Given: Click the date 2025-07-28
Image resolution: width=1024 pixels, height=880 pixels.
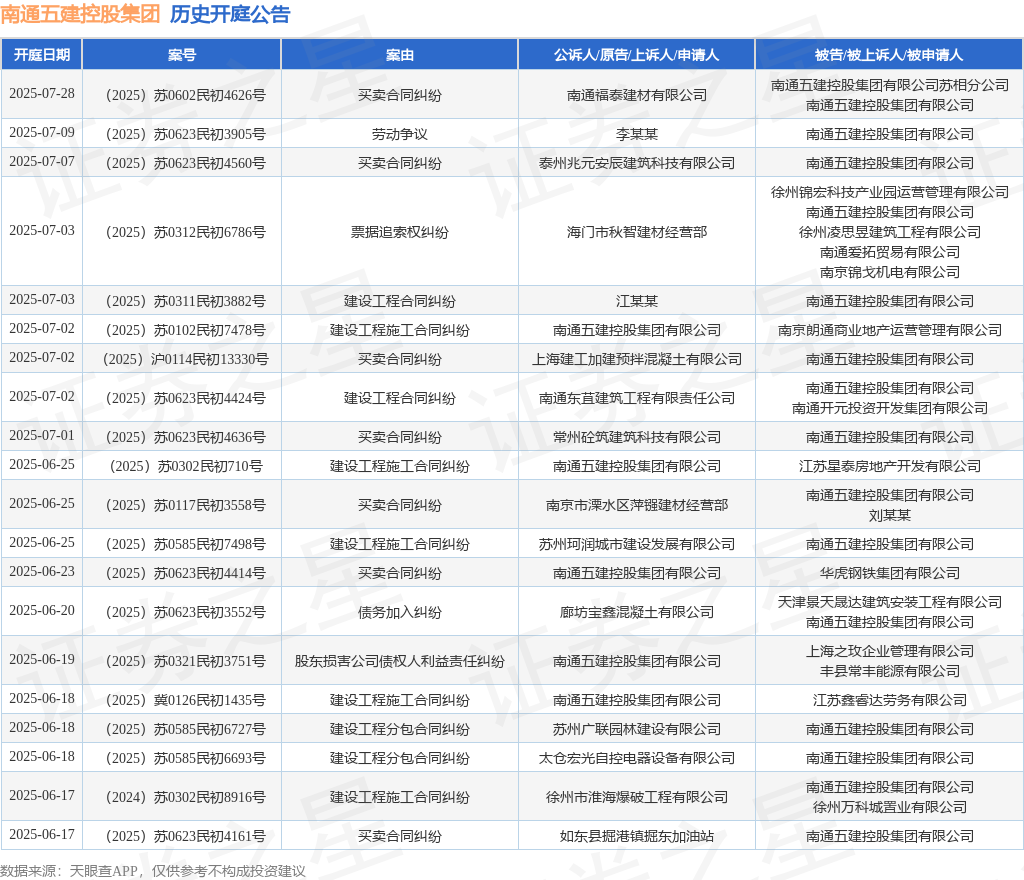Looking at the screenshot, I should [x=42, y=93].
